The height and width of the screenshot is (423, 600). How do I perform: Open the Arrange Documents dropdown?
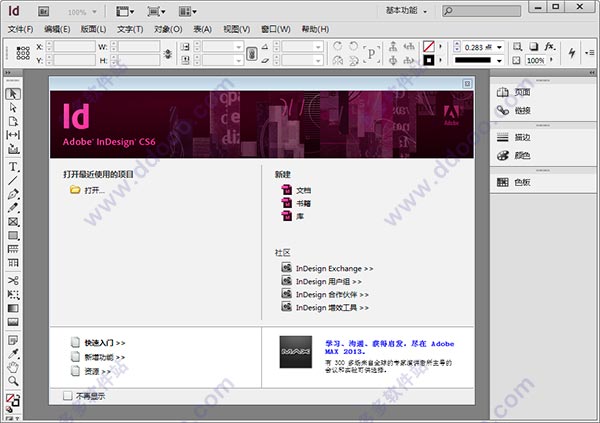pos(188,12)
